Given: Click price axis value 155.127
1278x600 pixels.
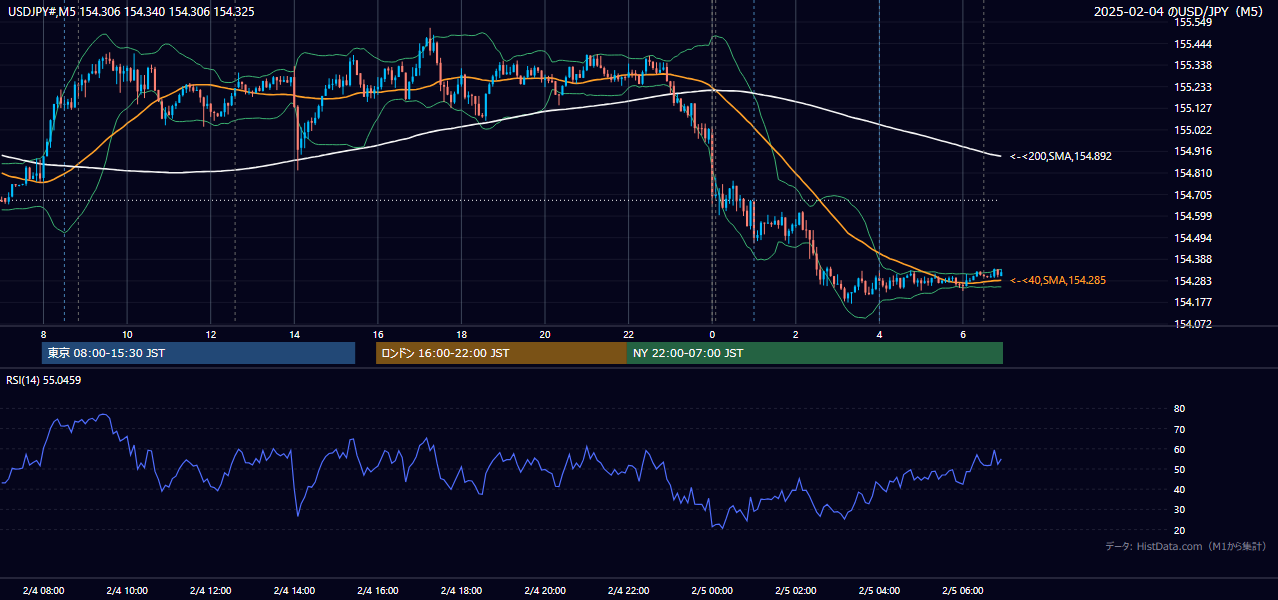Looking at the screenshot, I should click(x=1193, y=108).
